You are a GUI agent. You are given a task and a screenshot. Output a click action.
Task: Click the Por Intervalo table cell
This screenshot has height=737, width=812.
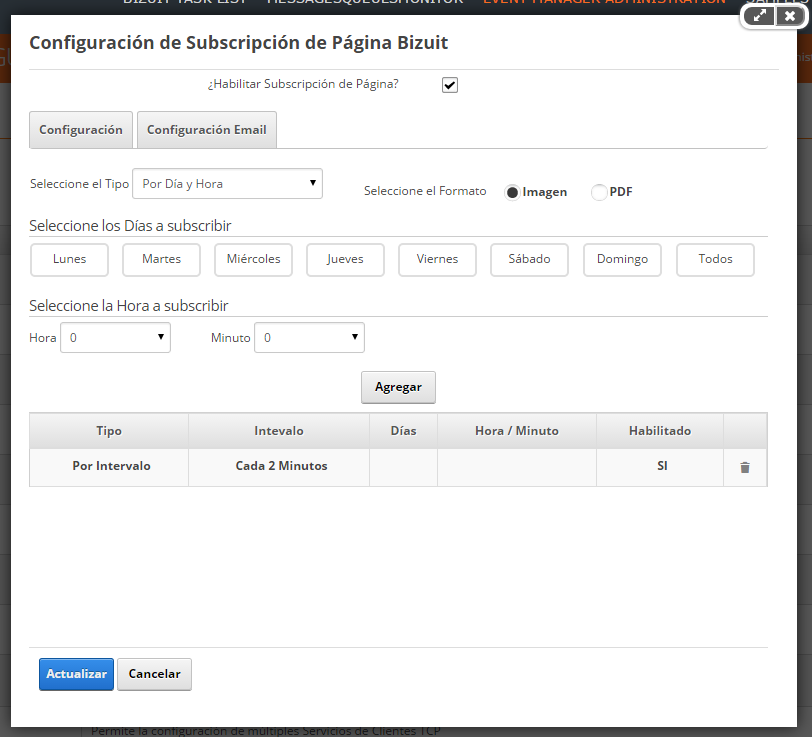coord(109,466)
